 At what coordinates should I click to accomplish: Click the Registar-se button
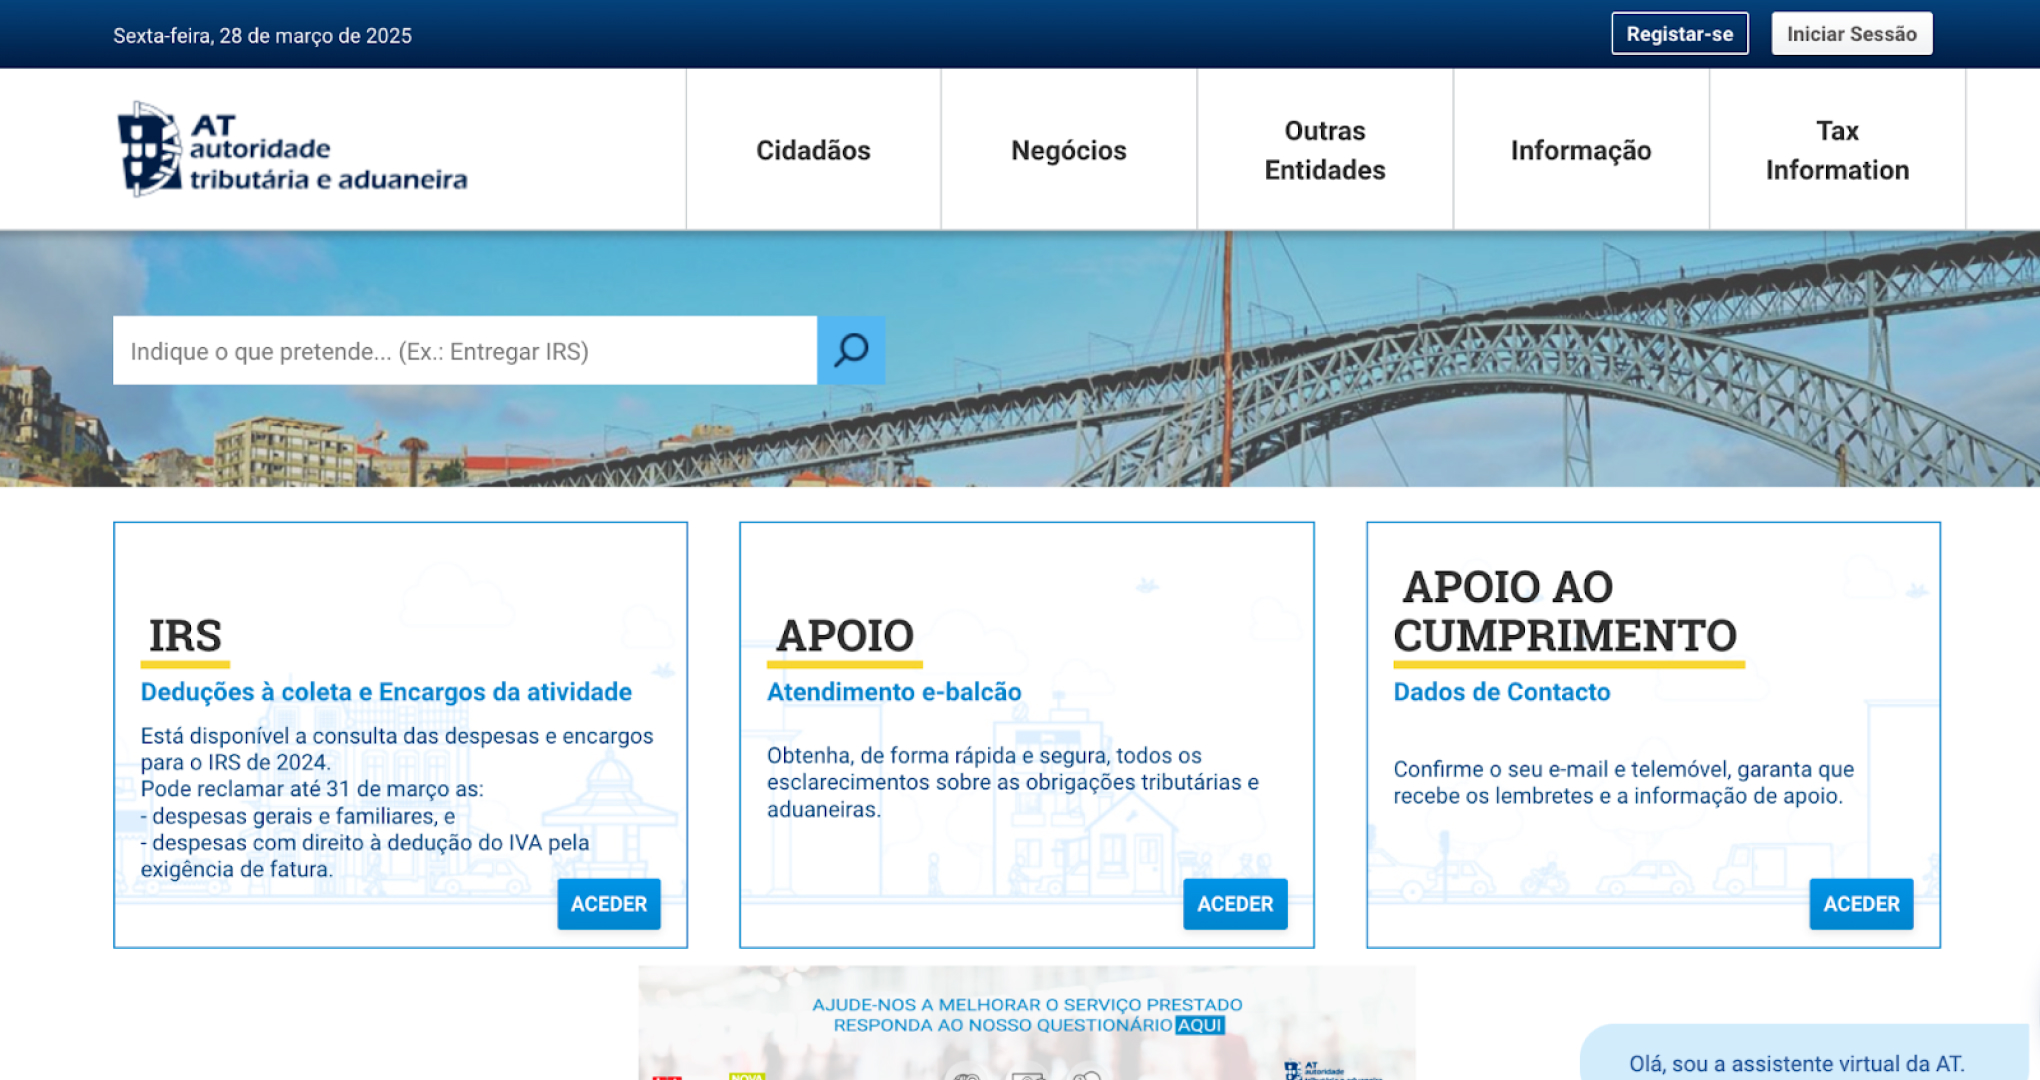[x=1679, y=33]
